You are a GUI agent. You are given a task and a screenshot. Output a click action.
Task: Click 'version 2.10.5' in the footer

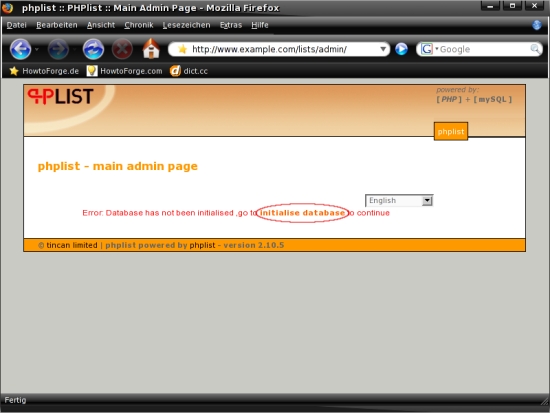pos(254,245)
